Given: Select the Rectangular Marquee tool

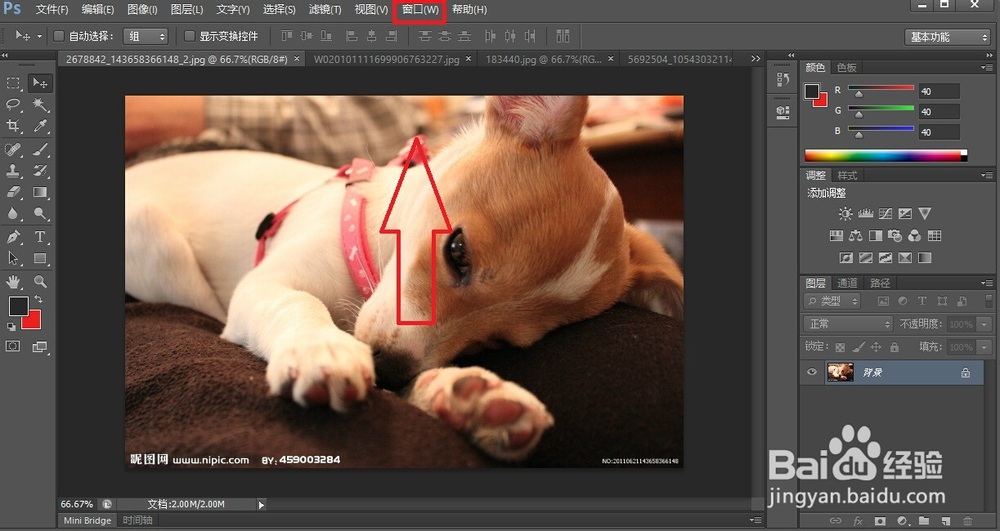Looking at the screenshot, I should click(x=13, y=84).
